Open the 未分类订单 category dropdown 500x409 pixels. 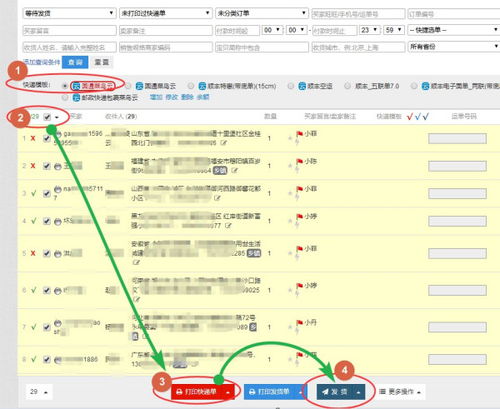pyautogui.click(x=262, y=13)
